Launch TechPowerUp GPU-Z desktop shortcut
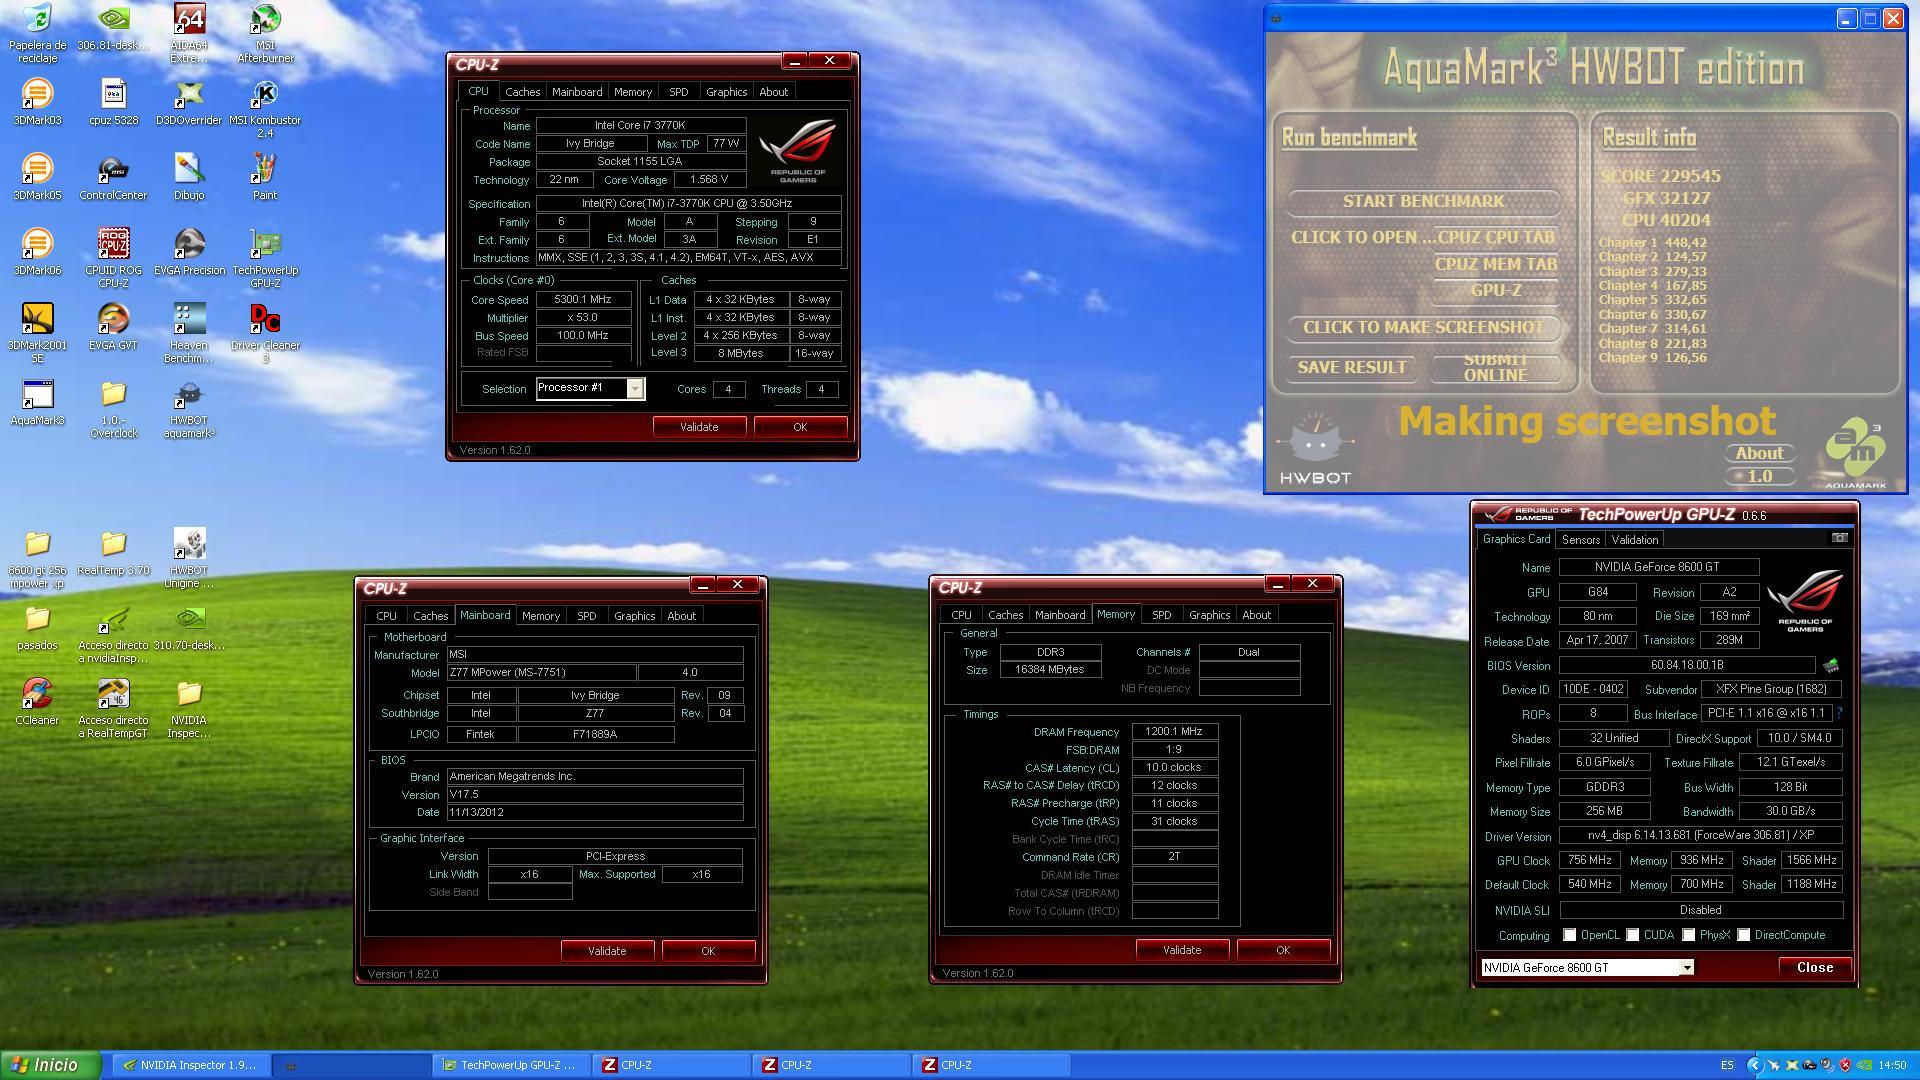 [265, 258]
